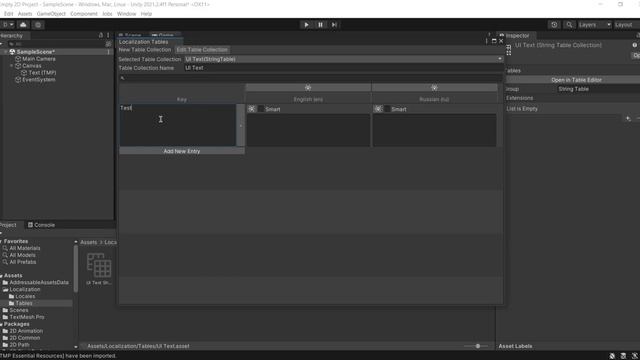Viewport: 640px width, 360px height.
Task: Click the Russian translation text area
Action: tap(434, 130)
